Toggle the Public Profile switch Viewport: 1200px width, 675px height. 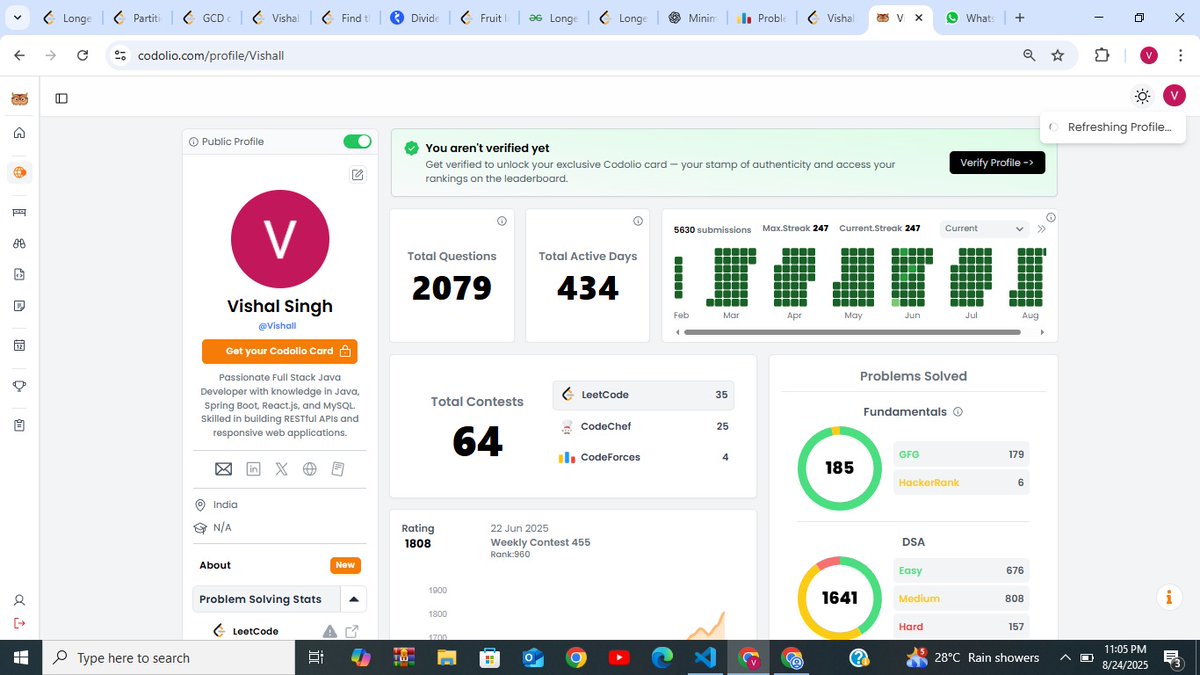(x=357, y=142)
